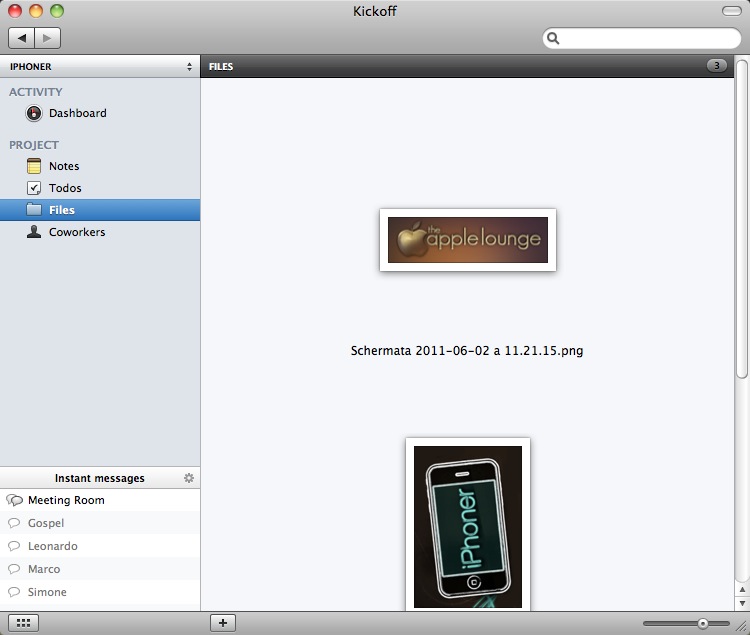Click filename Schermata 2011-06-02 a 11.21.15.png

pyautogui.click(x=467, y=350)
